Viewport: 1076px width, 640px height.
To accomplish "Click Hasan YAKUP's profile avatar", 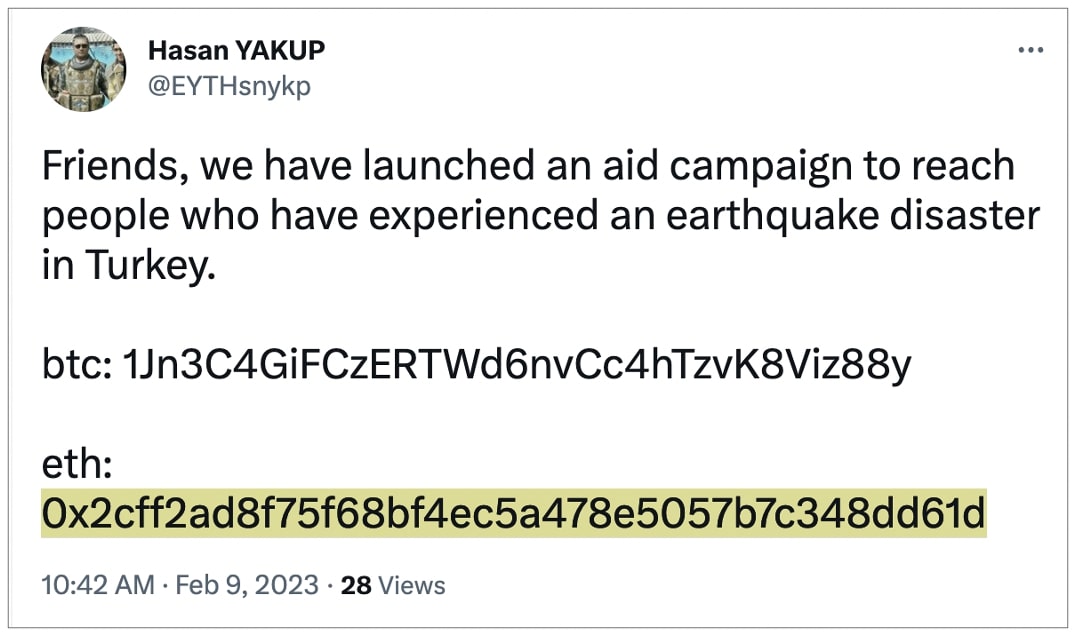I will 84,69.
